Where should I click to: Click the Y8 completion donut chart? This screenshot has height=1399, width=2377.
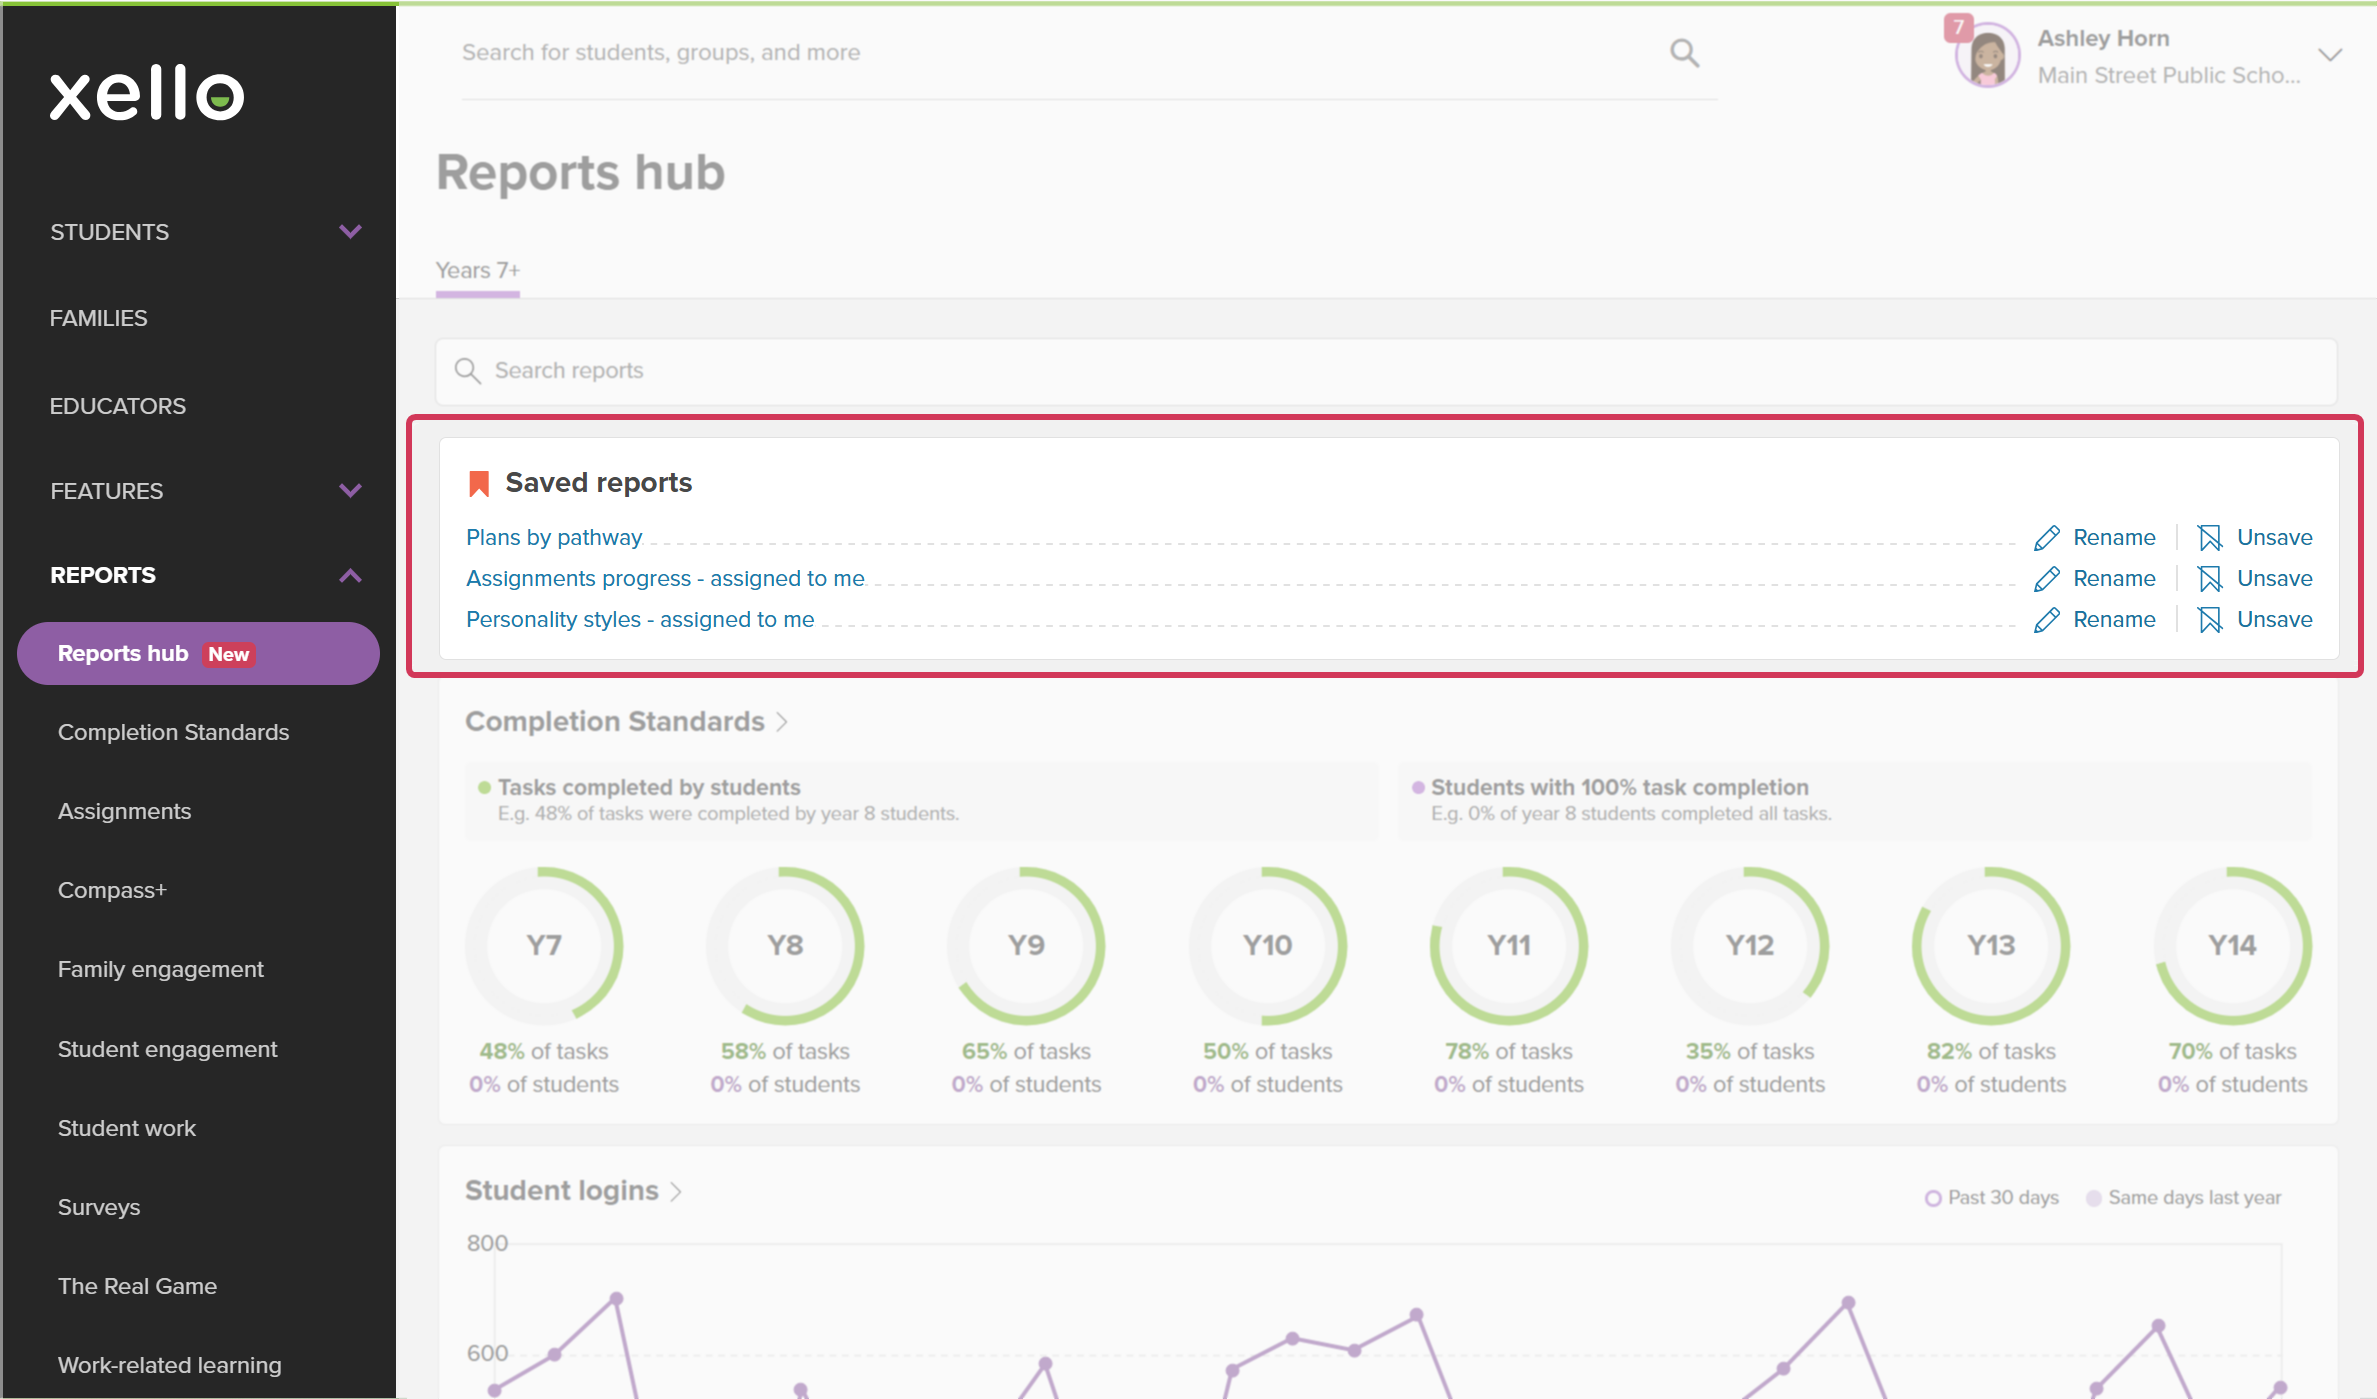click(x=785, y=946)
